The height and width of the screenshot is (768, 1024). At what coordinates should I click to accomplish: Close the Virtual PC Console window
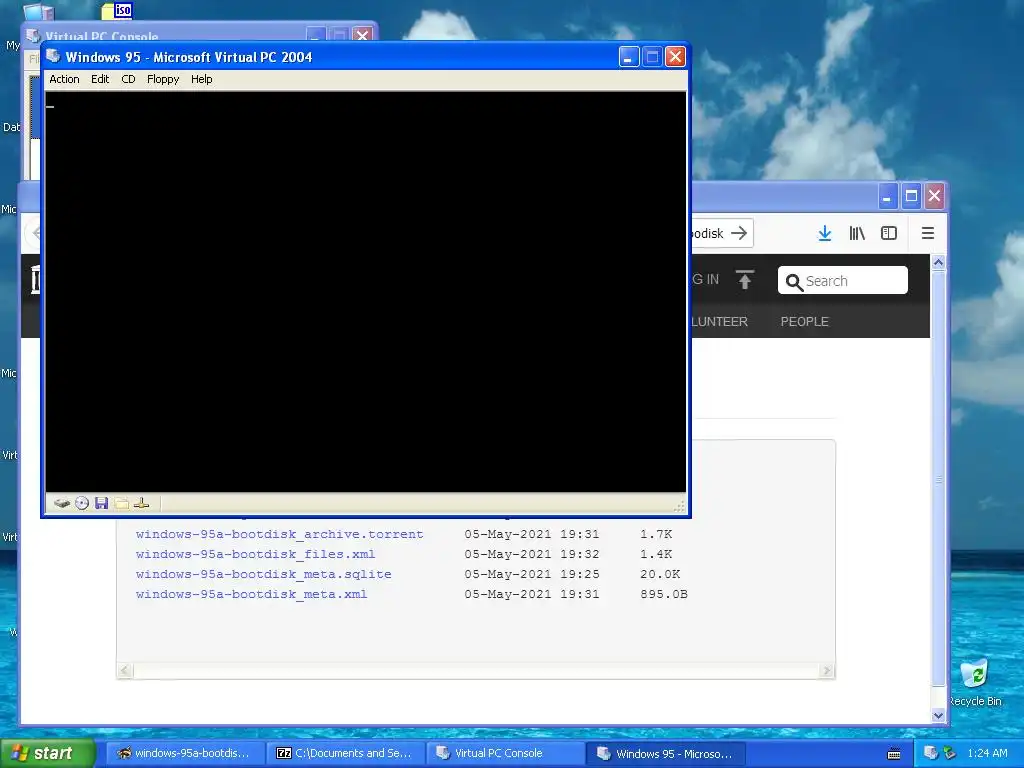pyautogui.click(x=362, y=35)
